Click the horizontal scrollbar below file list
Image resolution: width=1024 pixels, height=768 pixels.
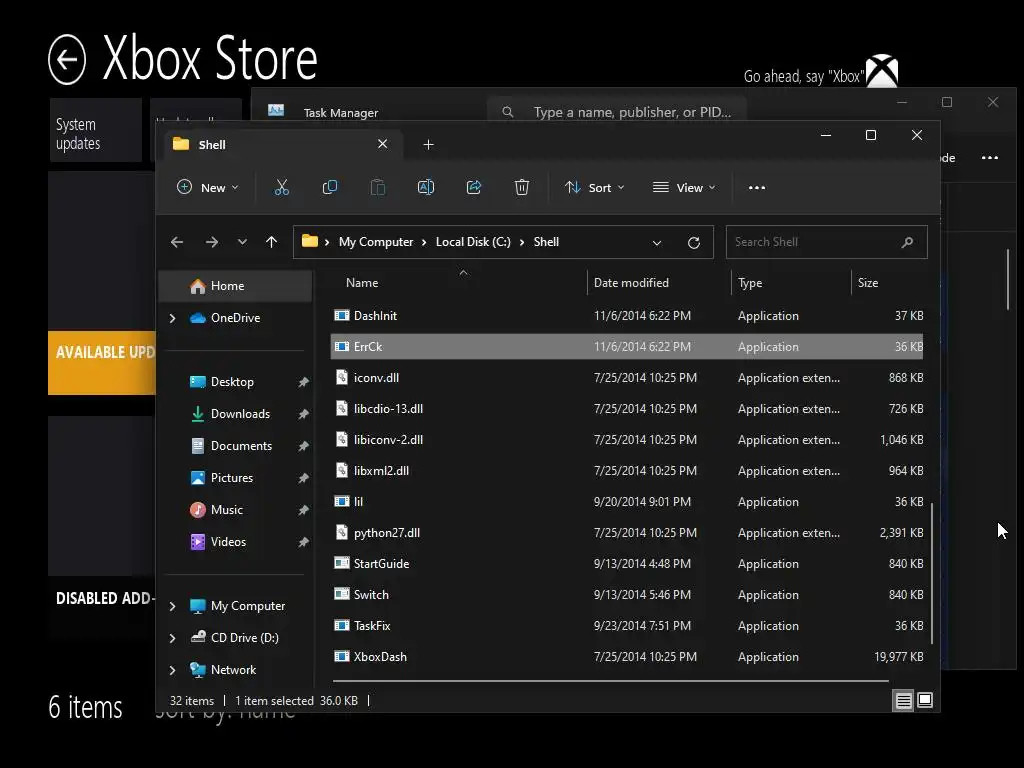(611, 681)
